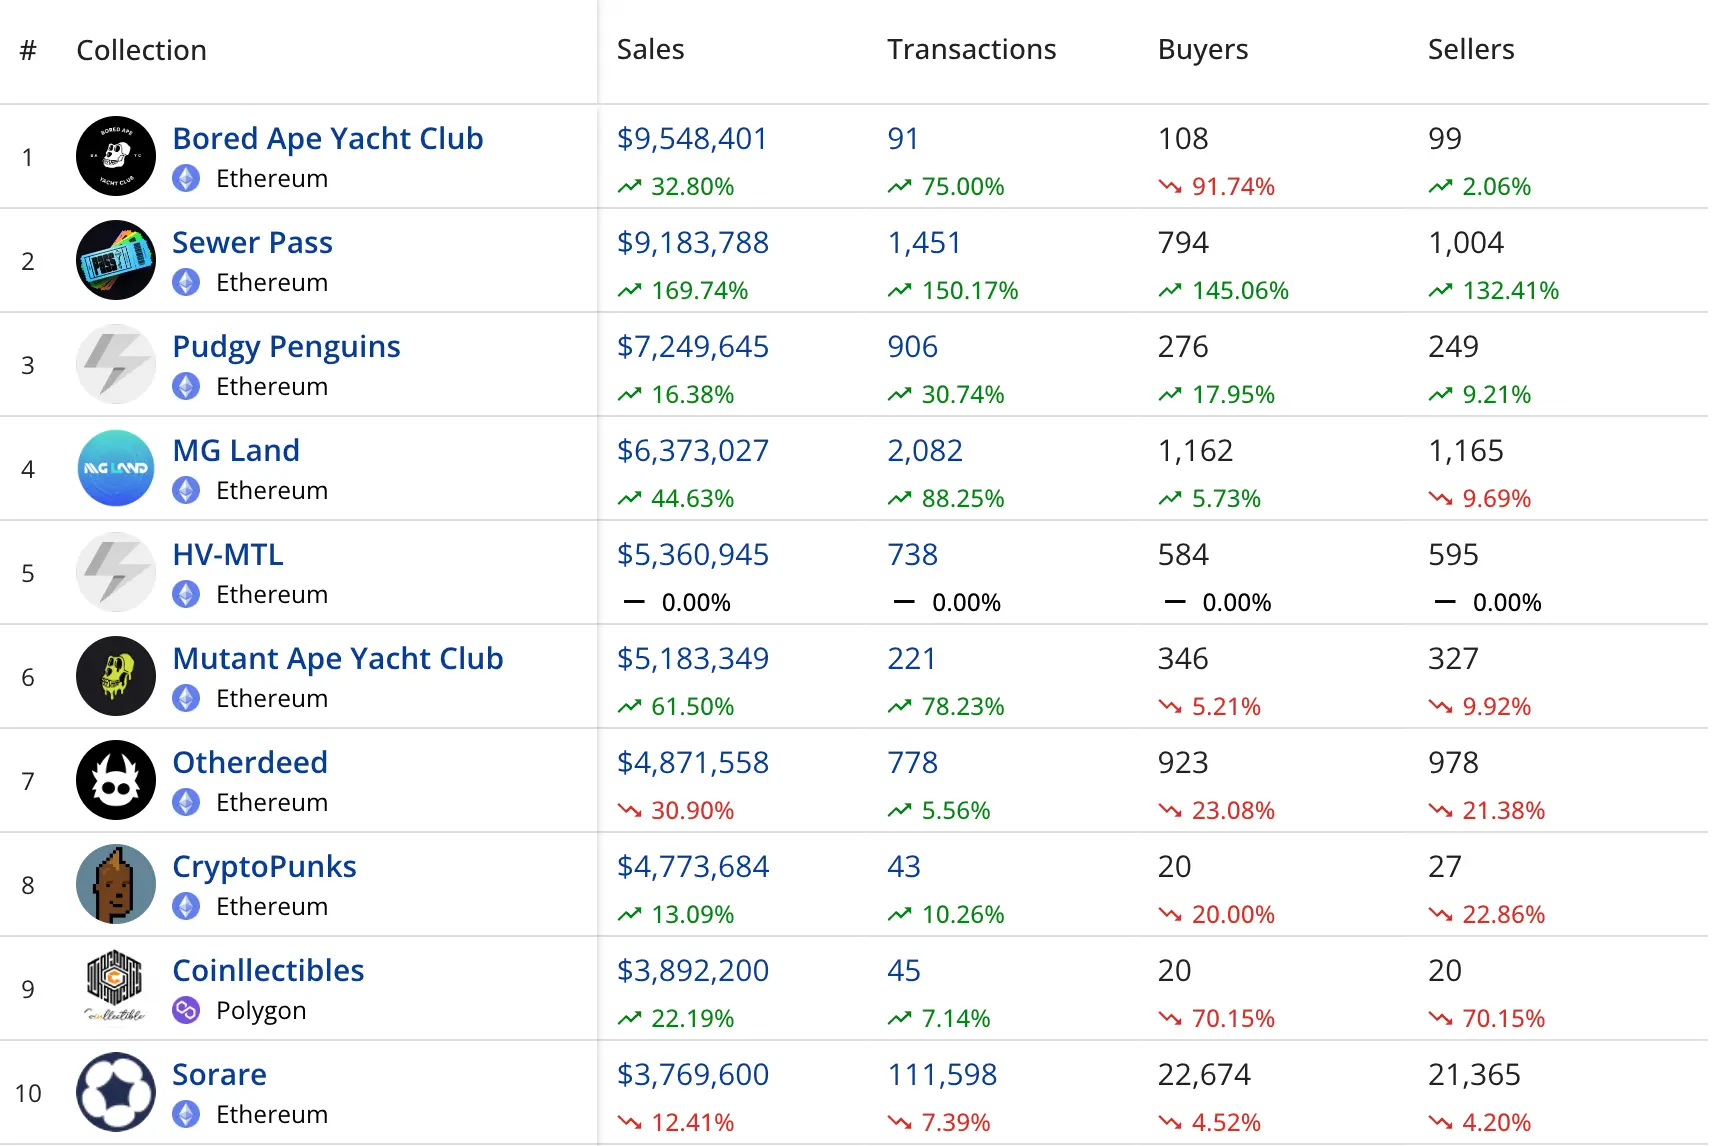Open the CryptoPunks collection link
The height and width of the screenshot is (1146, 1712).
coord(264,867)
